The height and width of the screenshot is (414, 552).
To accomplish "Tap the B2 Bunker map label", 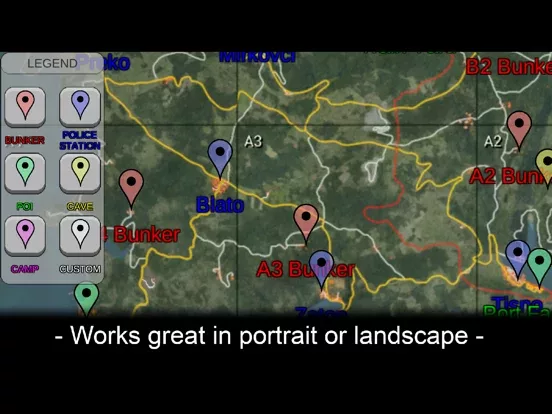I will point(509,67).
